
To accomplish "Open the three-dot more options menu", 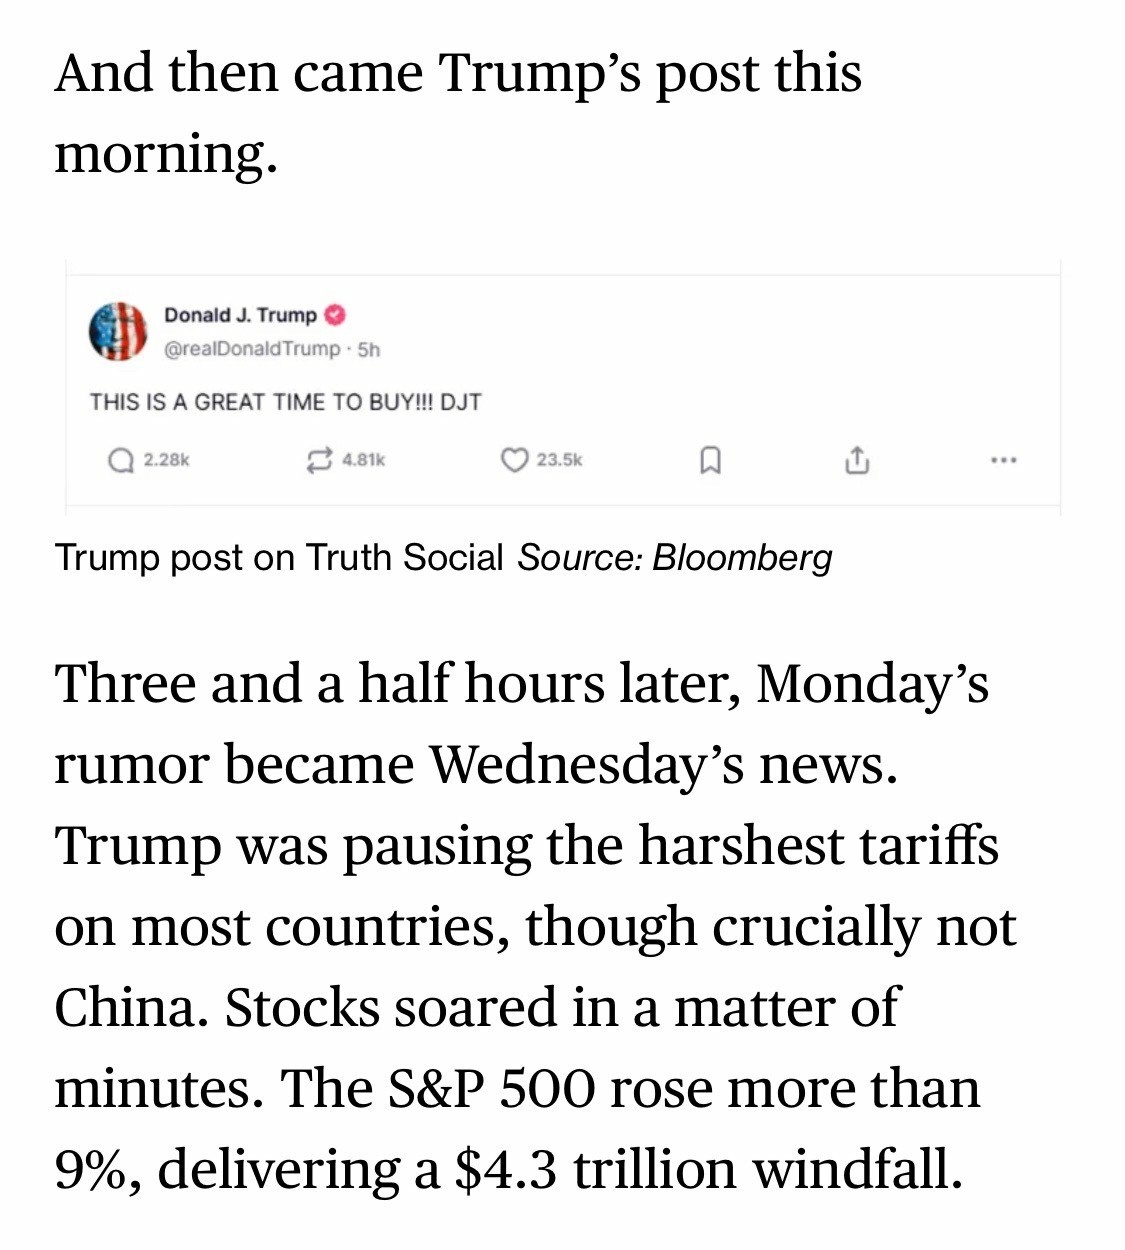I will pos(1003,460).
